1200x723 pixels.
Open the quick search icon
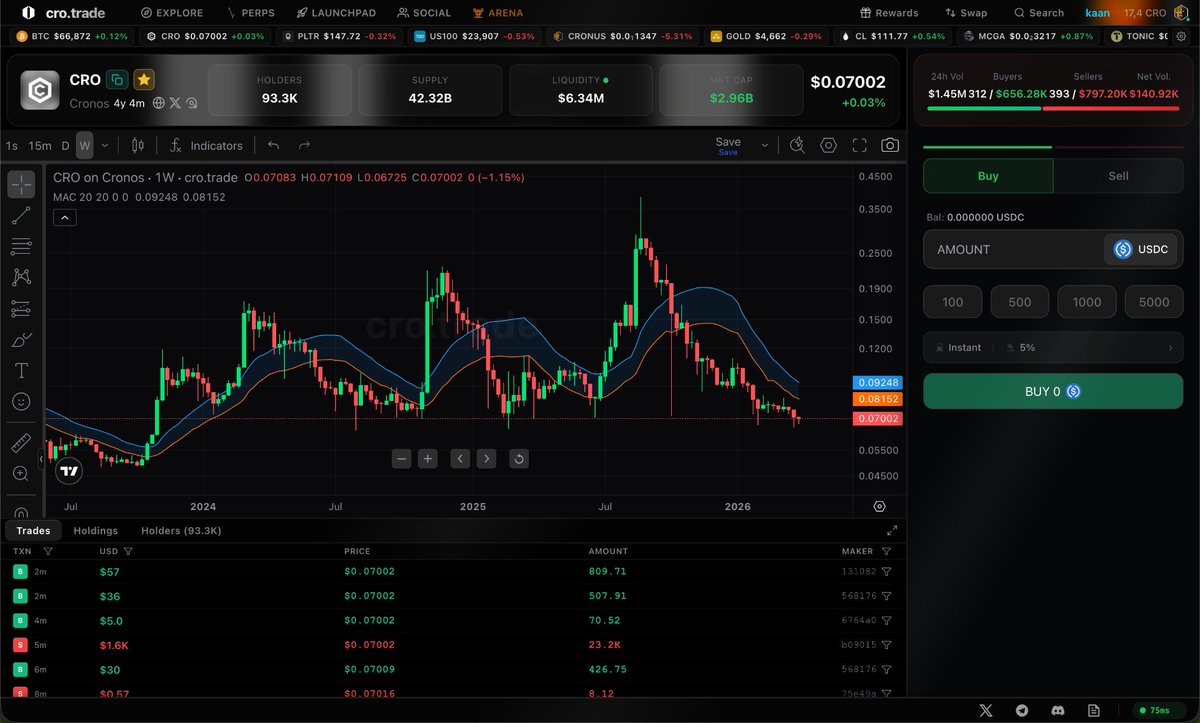click(797, 145)
